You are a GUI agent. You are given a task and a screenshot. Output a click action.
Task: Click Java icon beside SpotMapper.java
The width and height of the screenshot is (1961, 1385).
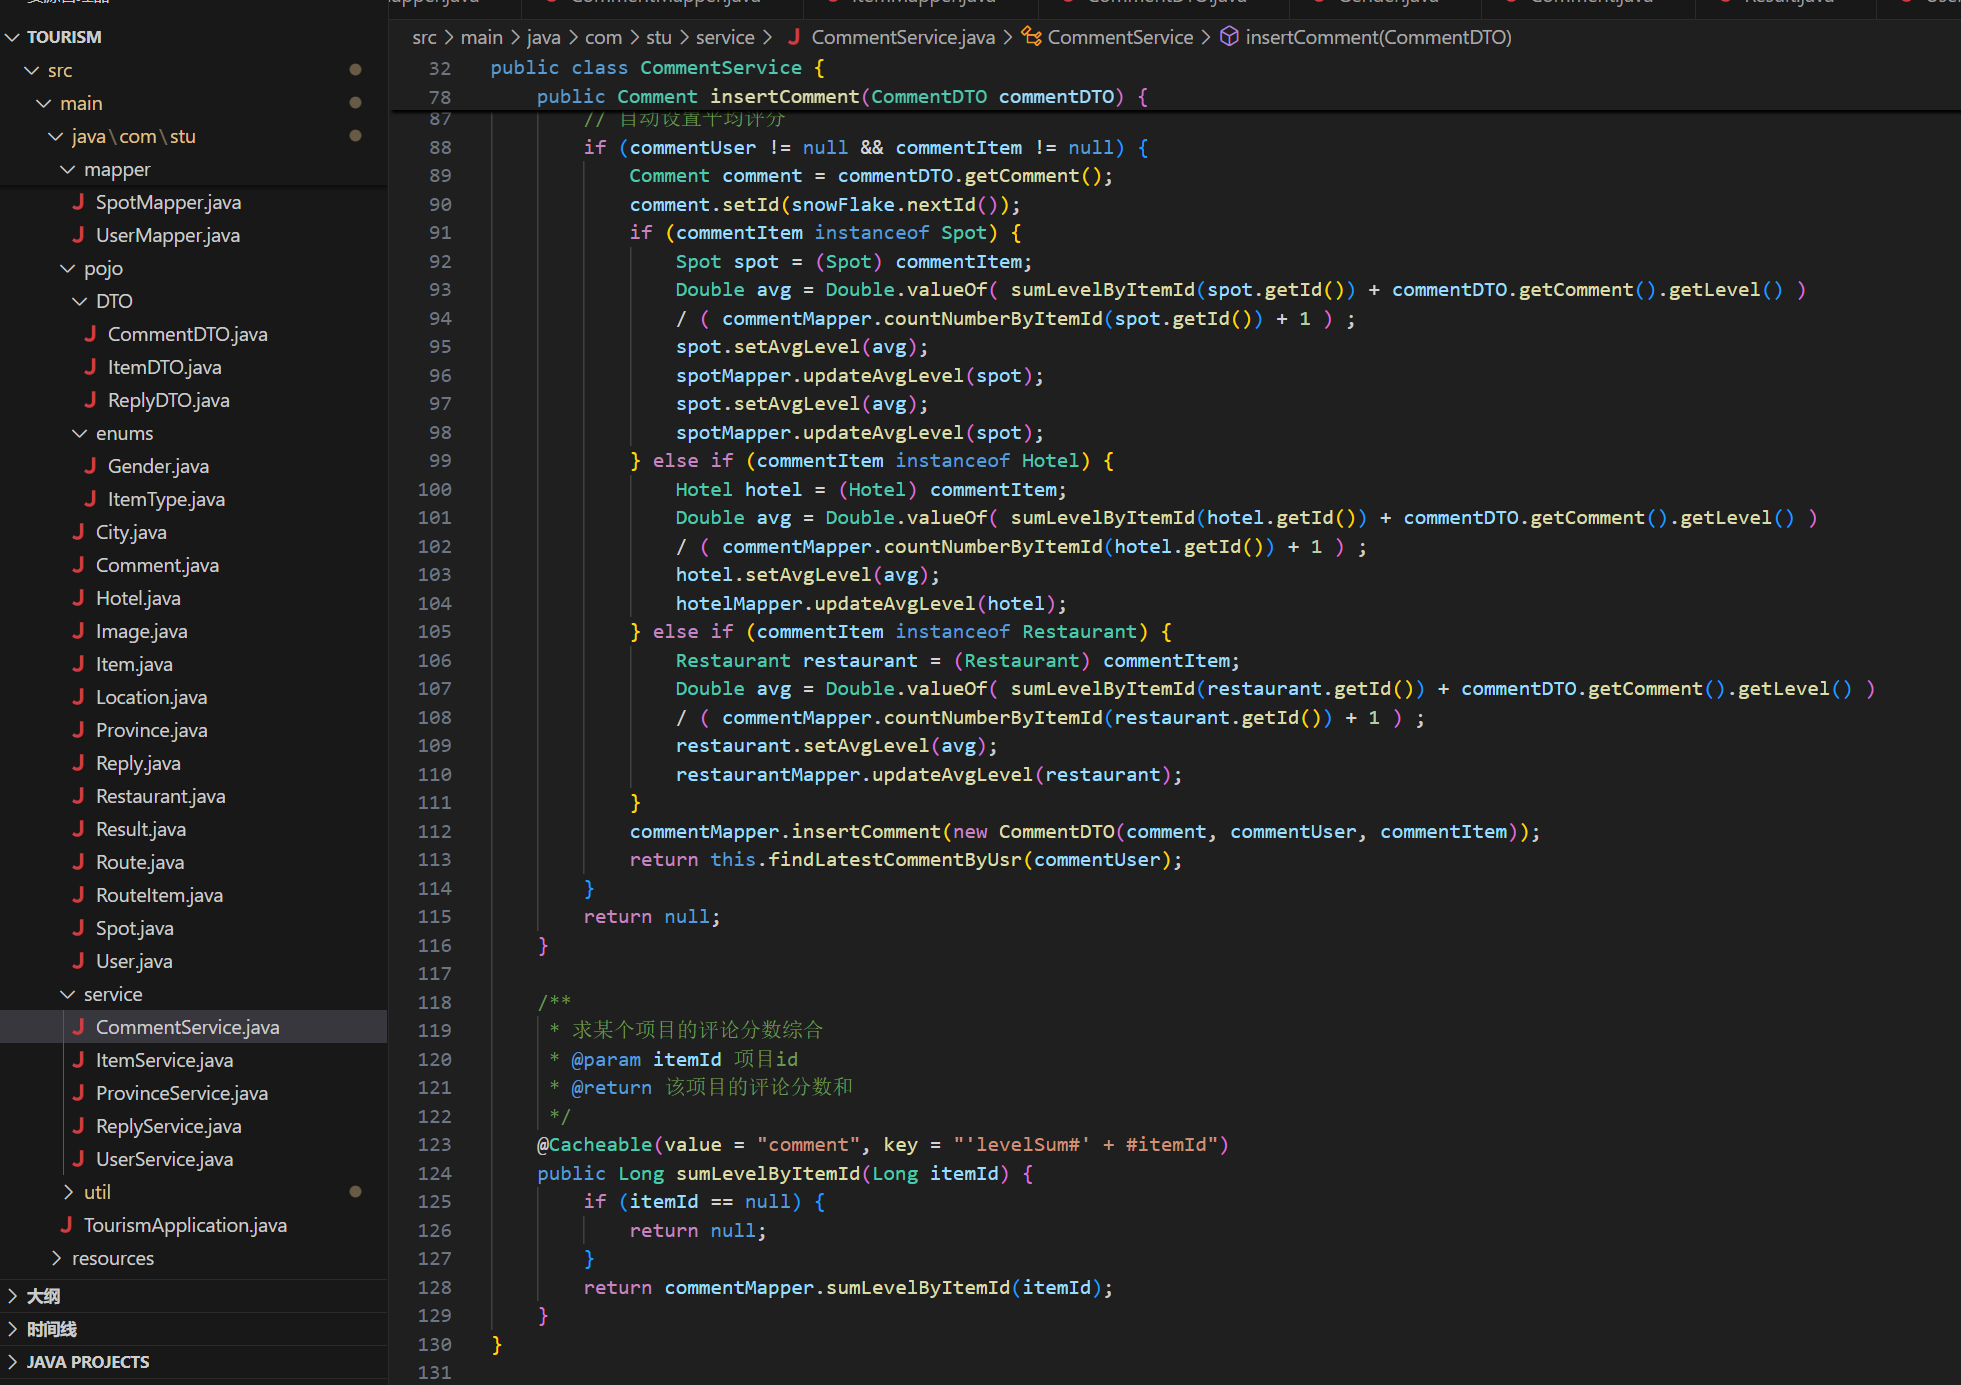pos(78,202)
